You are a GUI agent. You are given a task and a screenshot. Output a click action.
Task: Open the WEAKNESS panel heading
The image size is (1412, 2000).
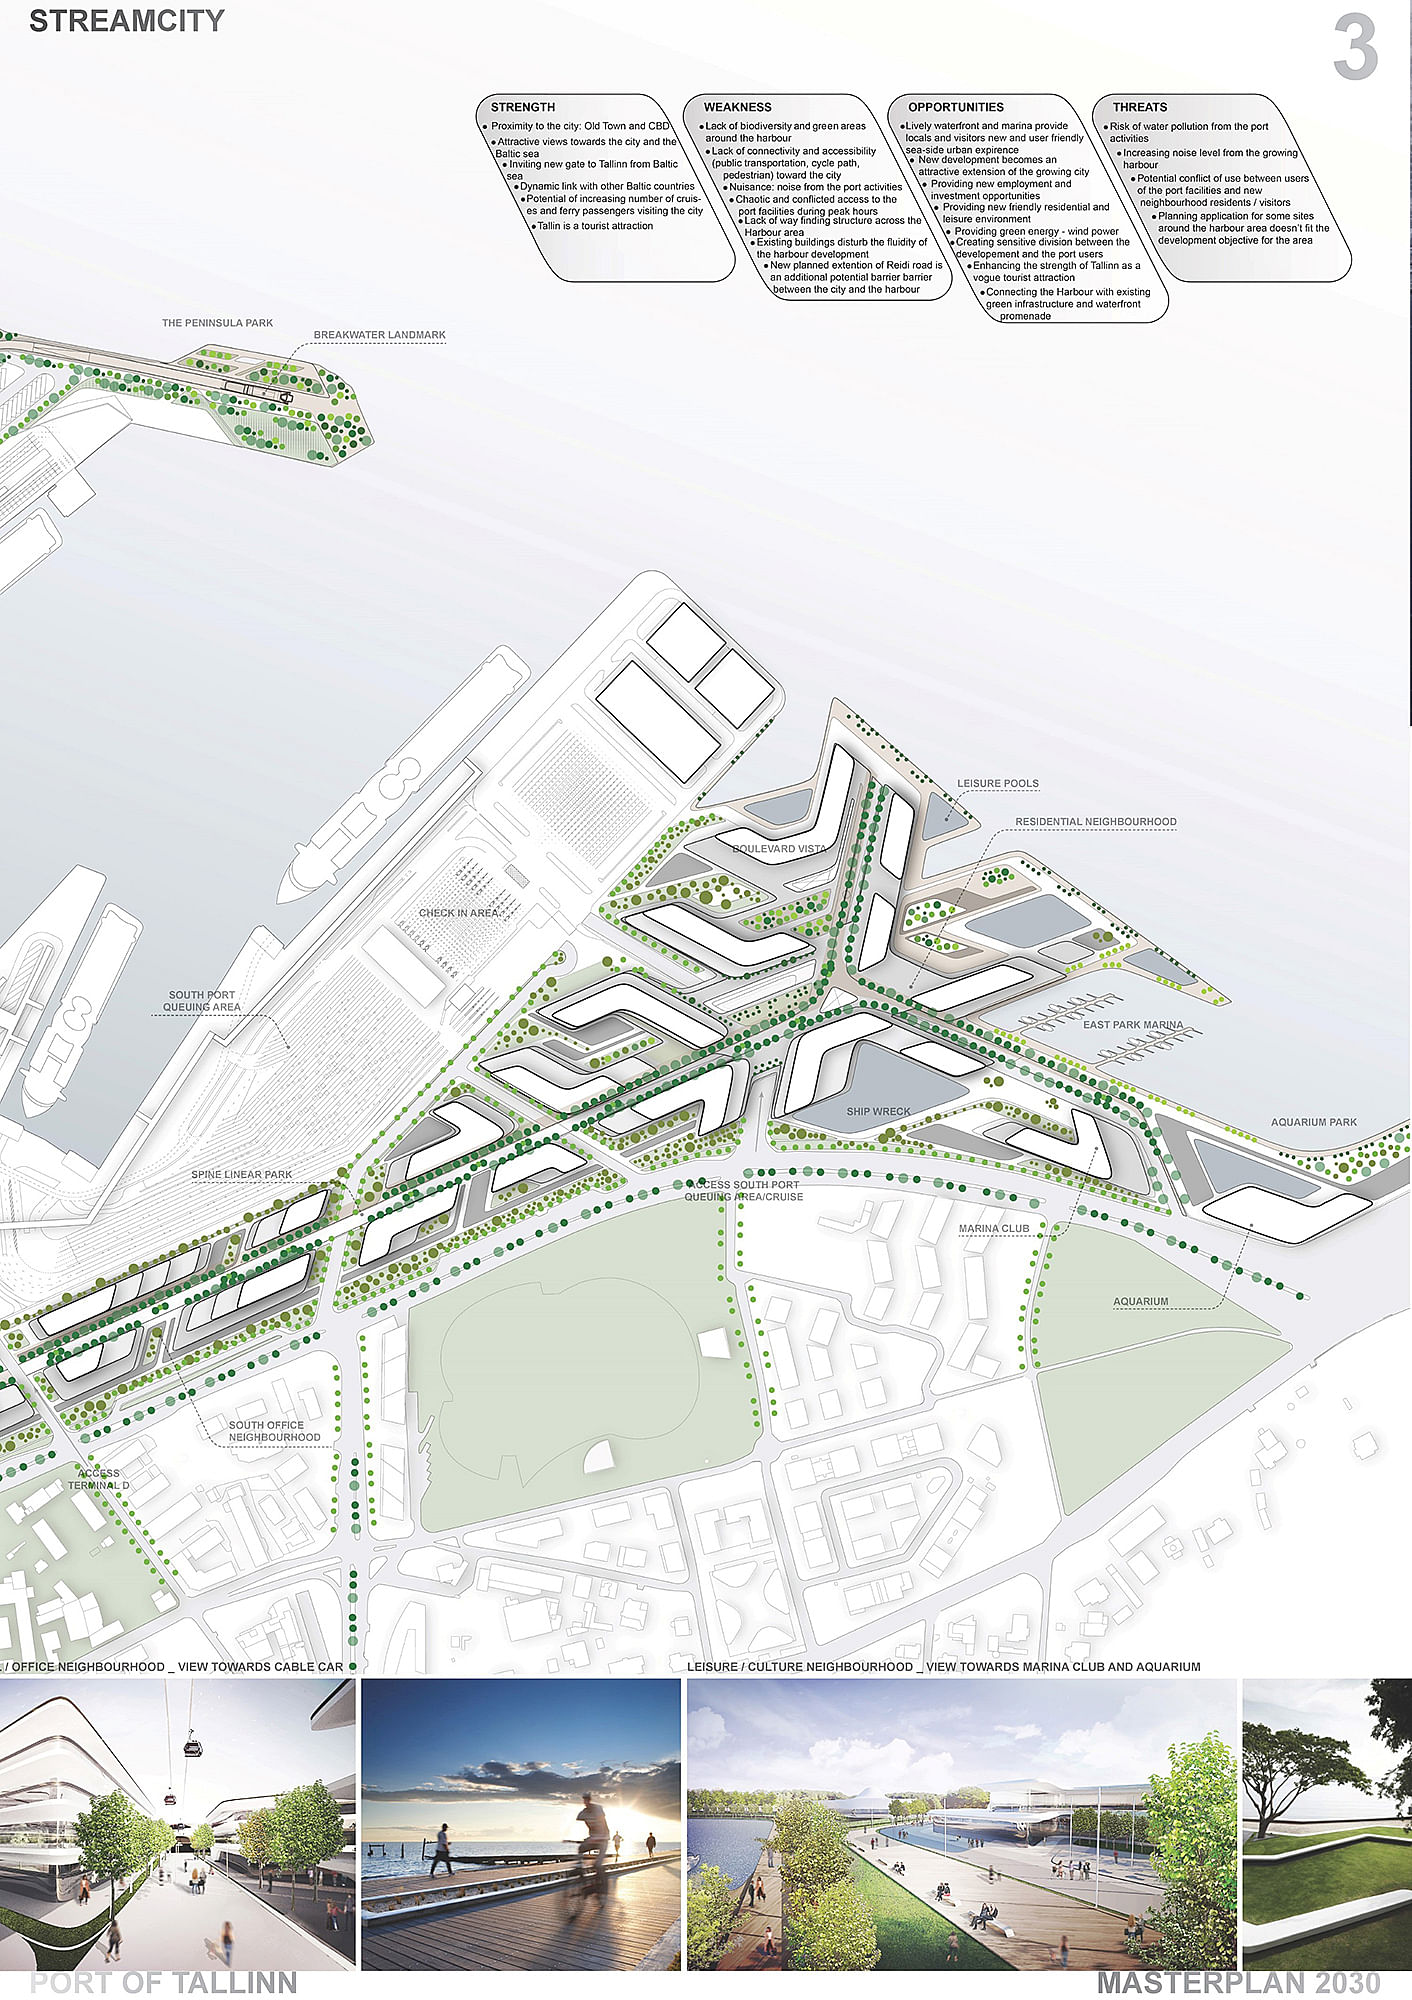pyautogui.click(x=737, y=107)
